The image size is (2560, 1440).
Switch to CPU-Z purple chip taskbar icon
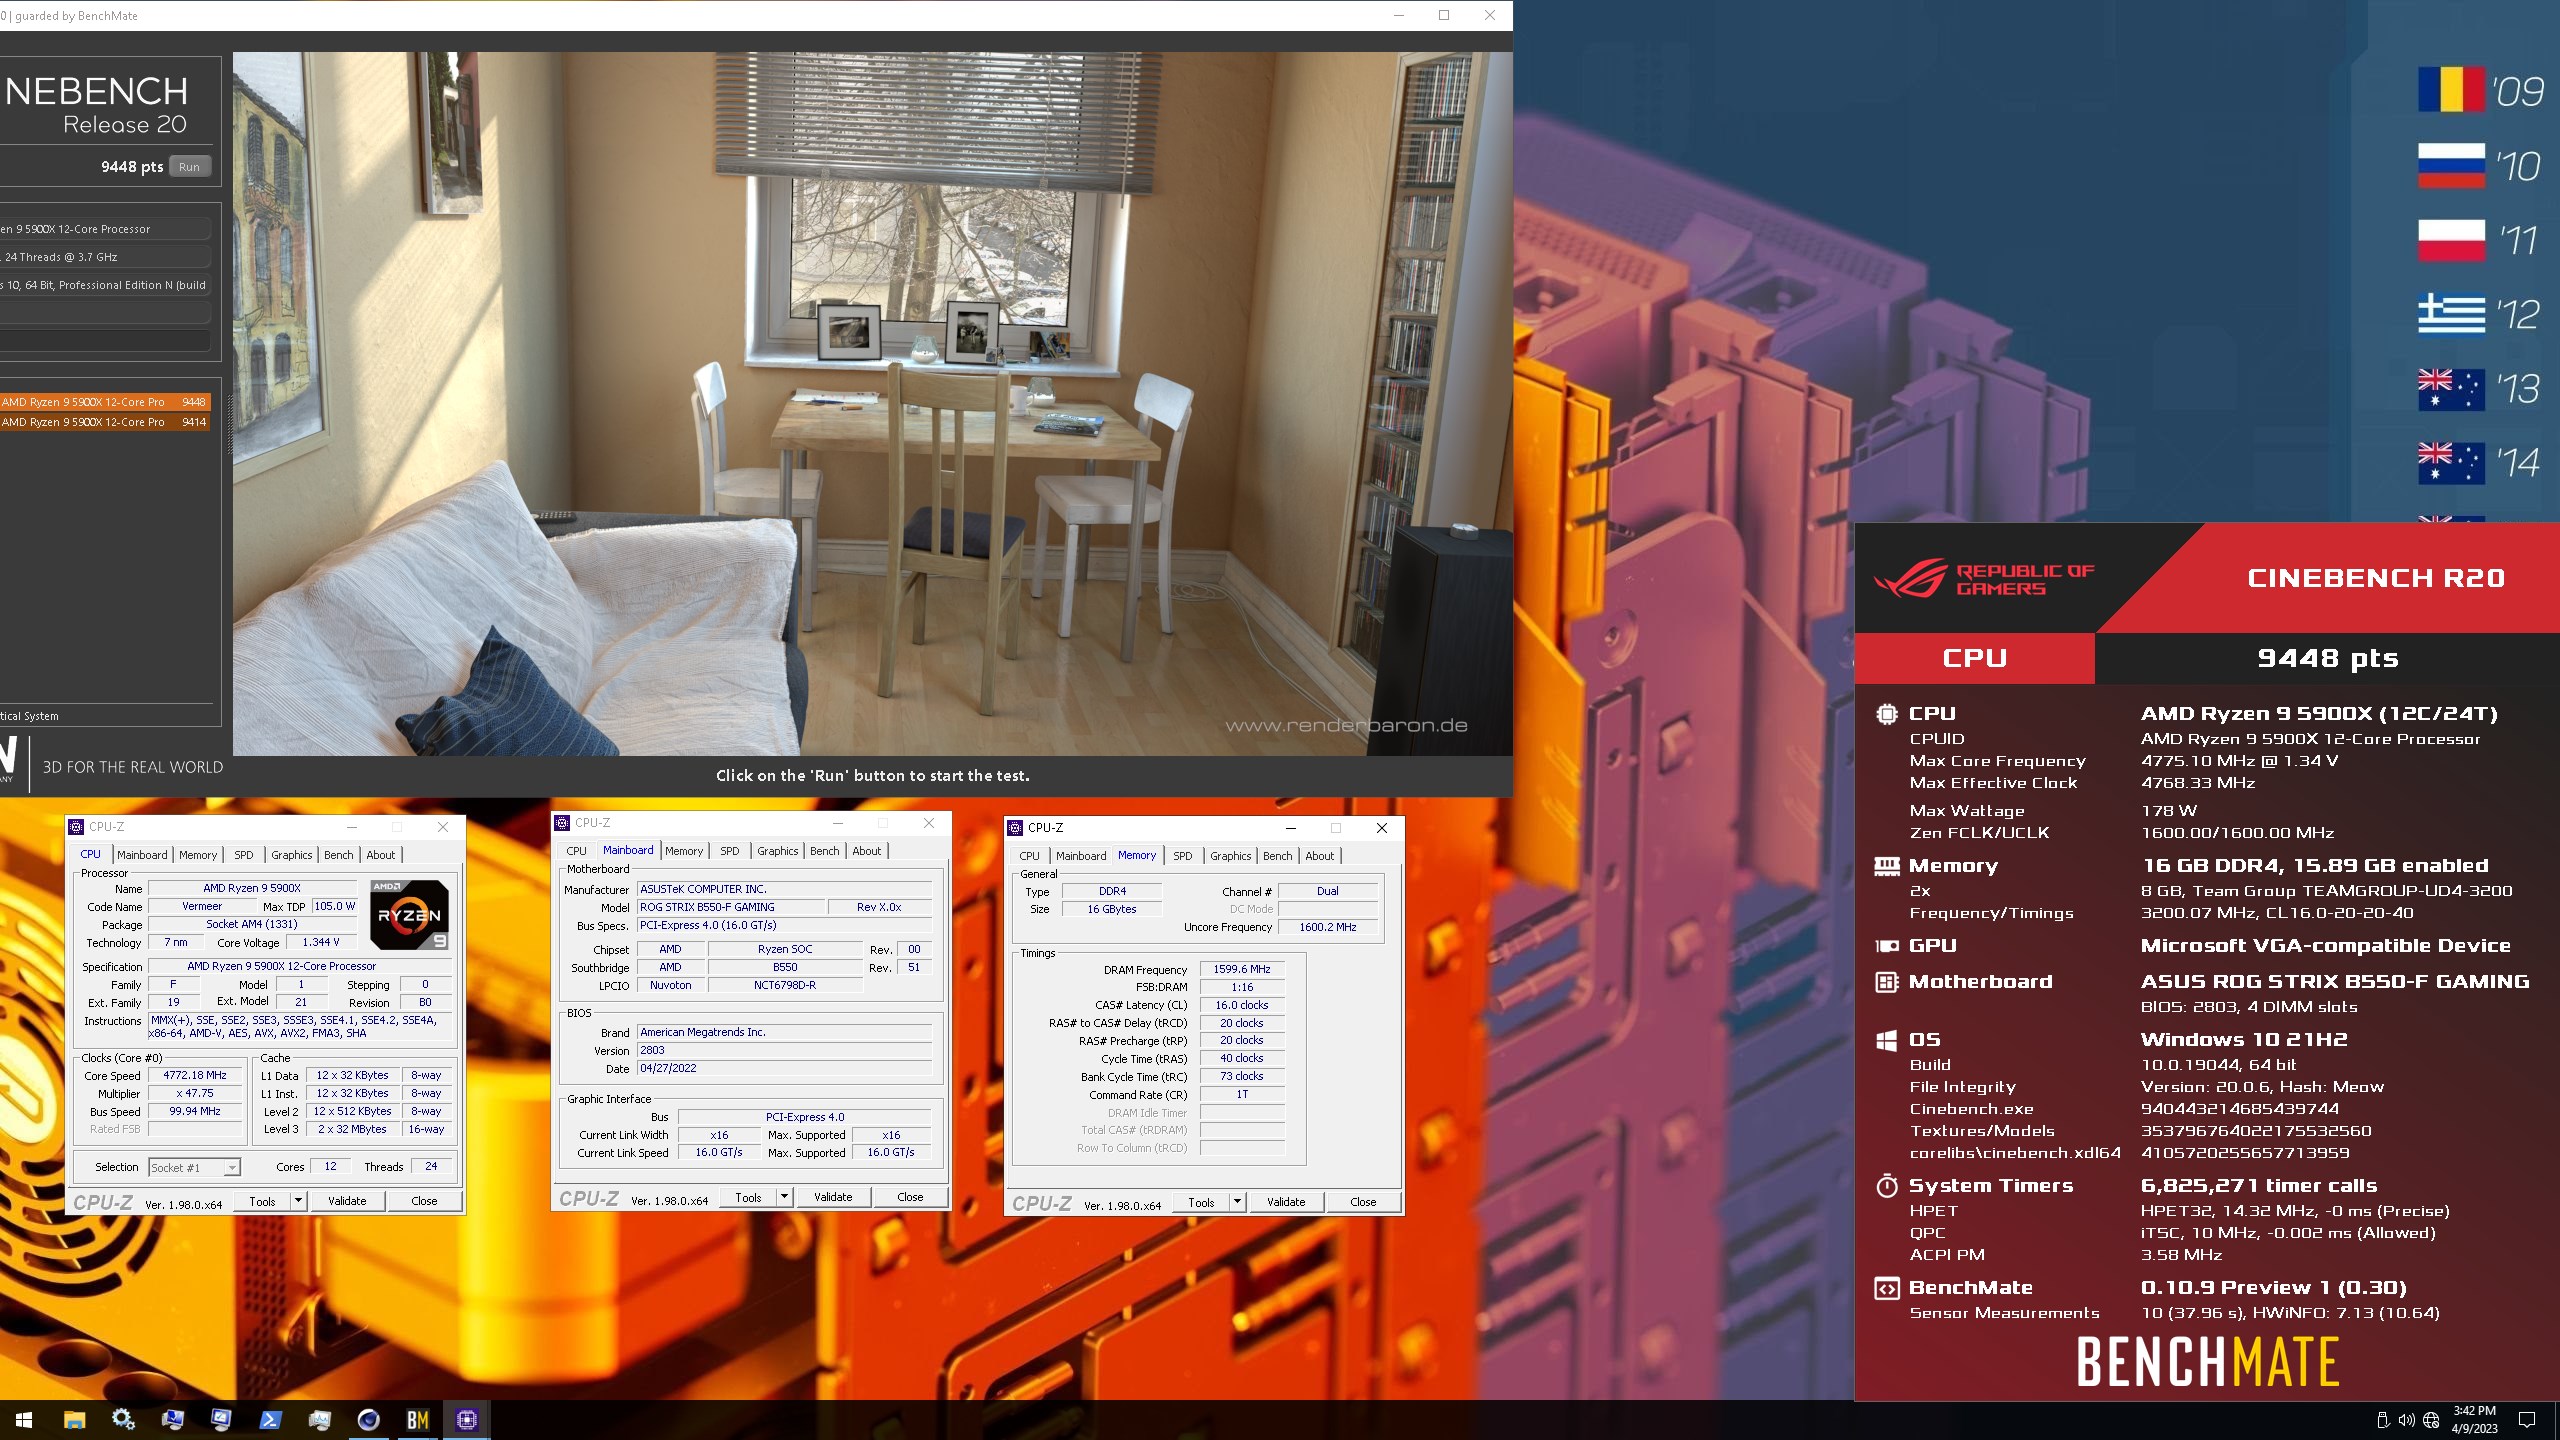[x=466, y=1420]
